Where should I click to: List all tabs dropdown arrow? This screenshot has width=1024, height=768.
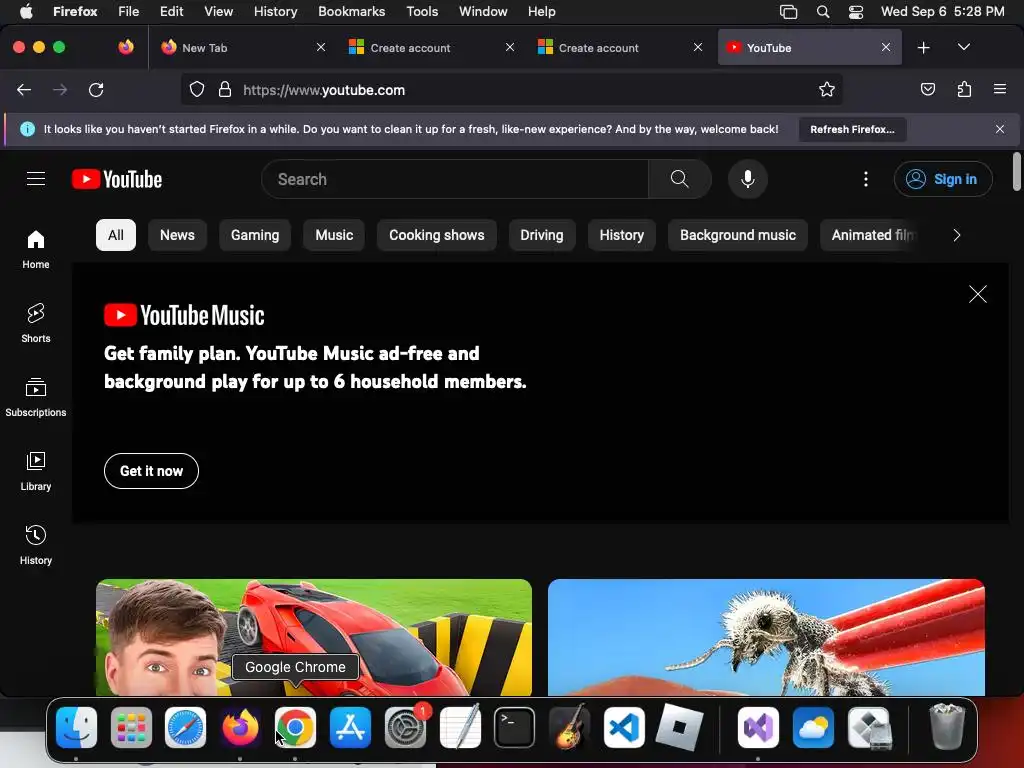coord(963,48)
